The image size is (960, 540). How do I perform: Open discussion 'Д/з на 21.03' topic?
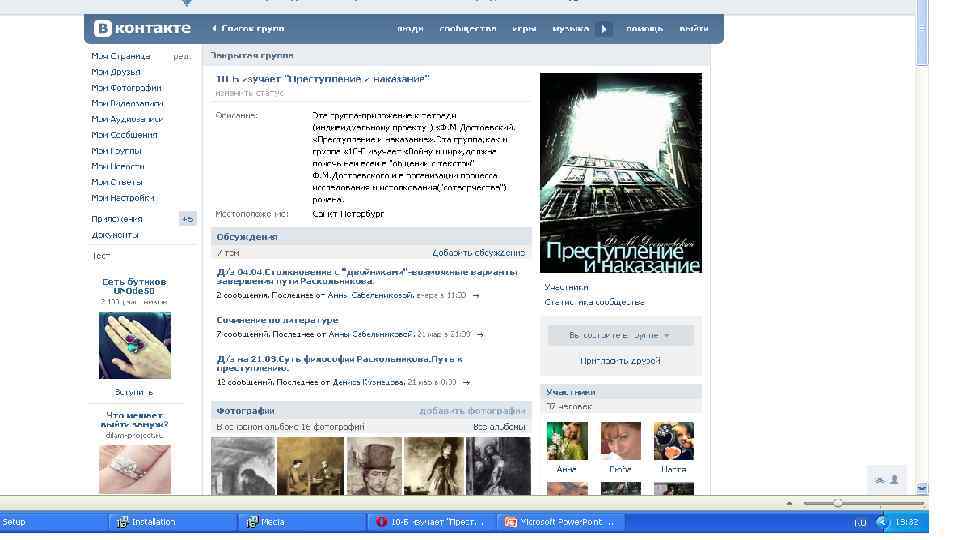[340, 363]
